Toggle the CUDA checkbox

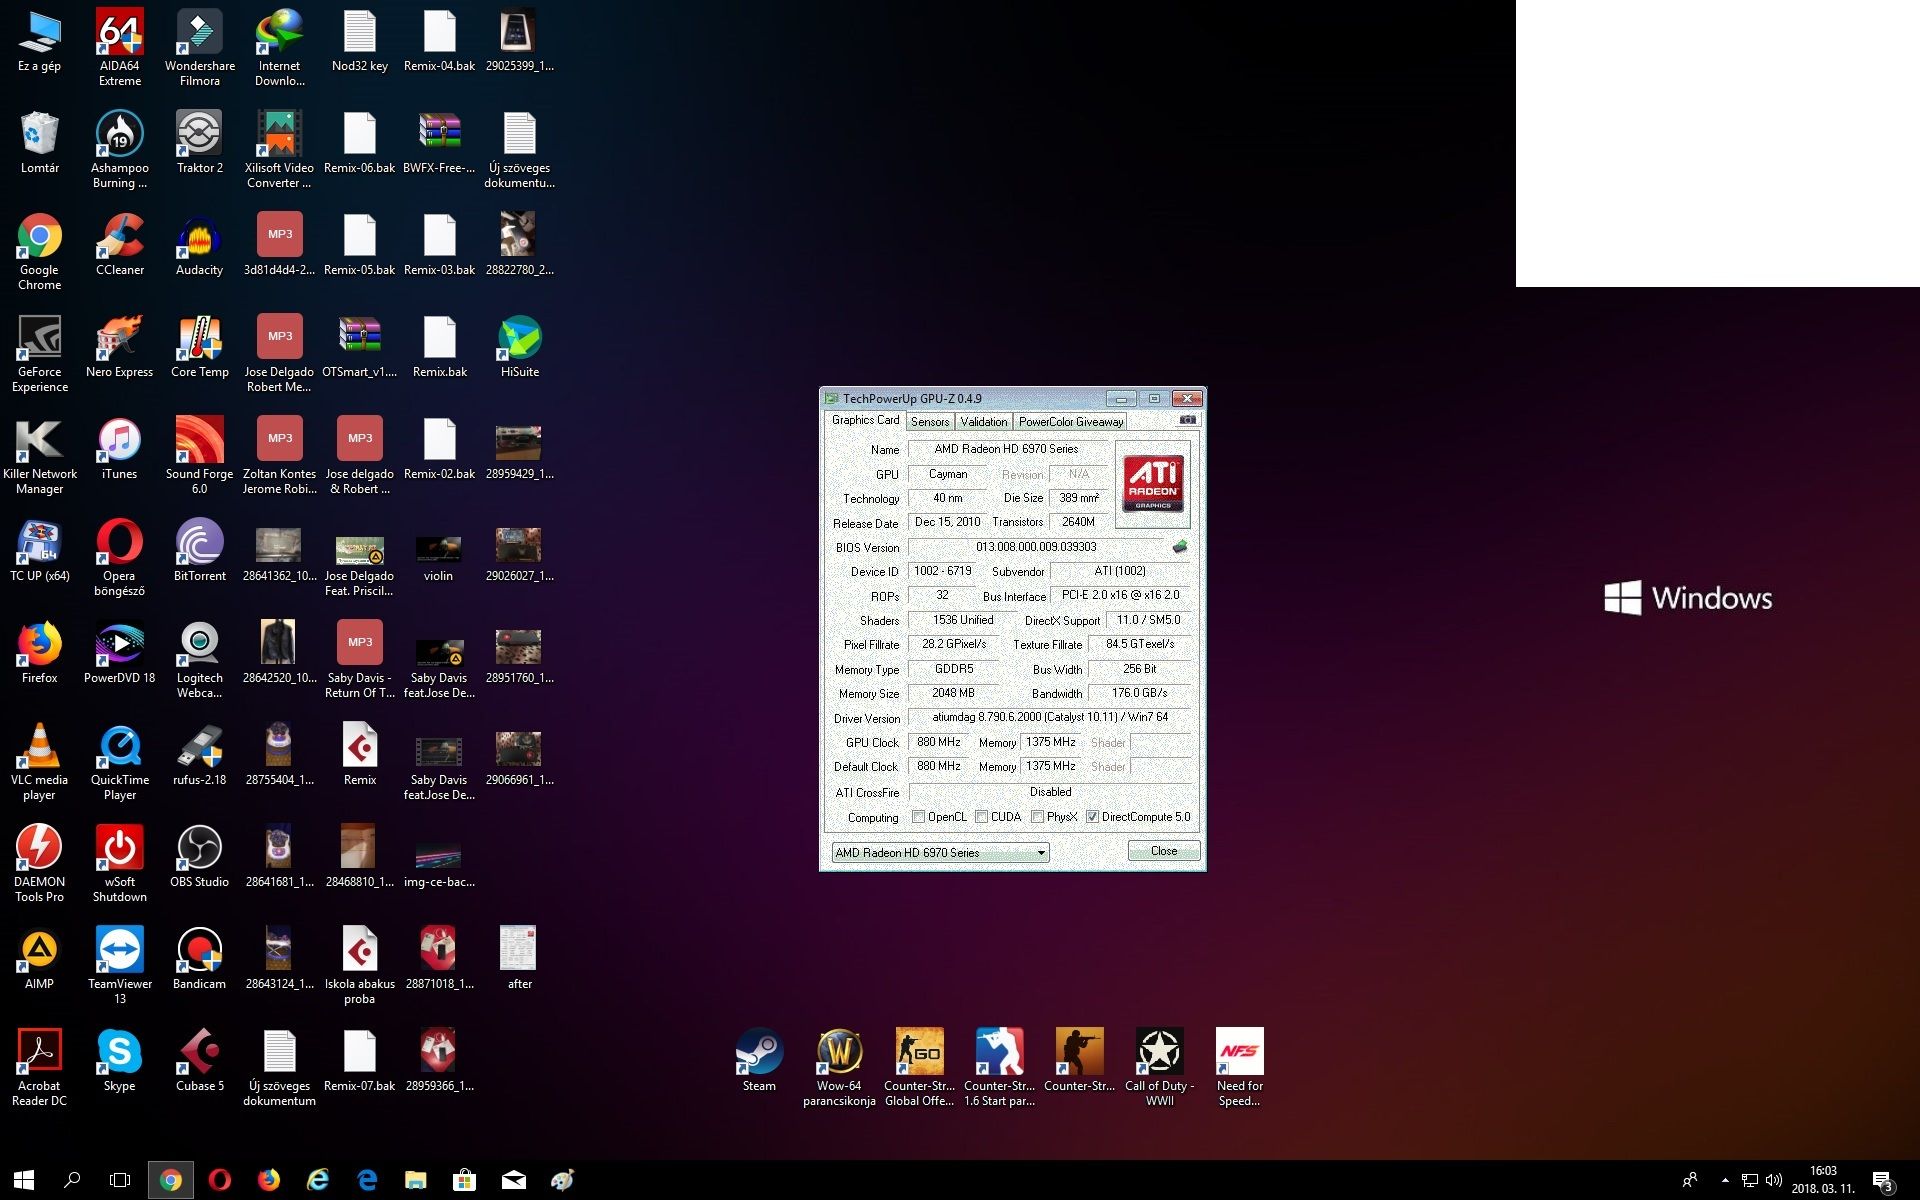point(982,817)
